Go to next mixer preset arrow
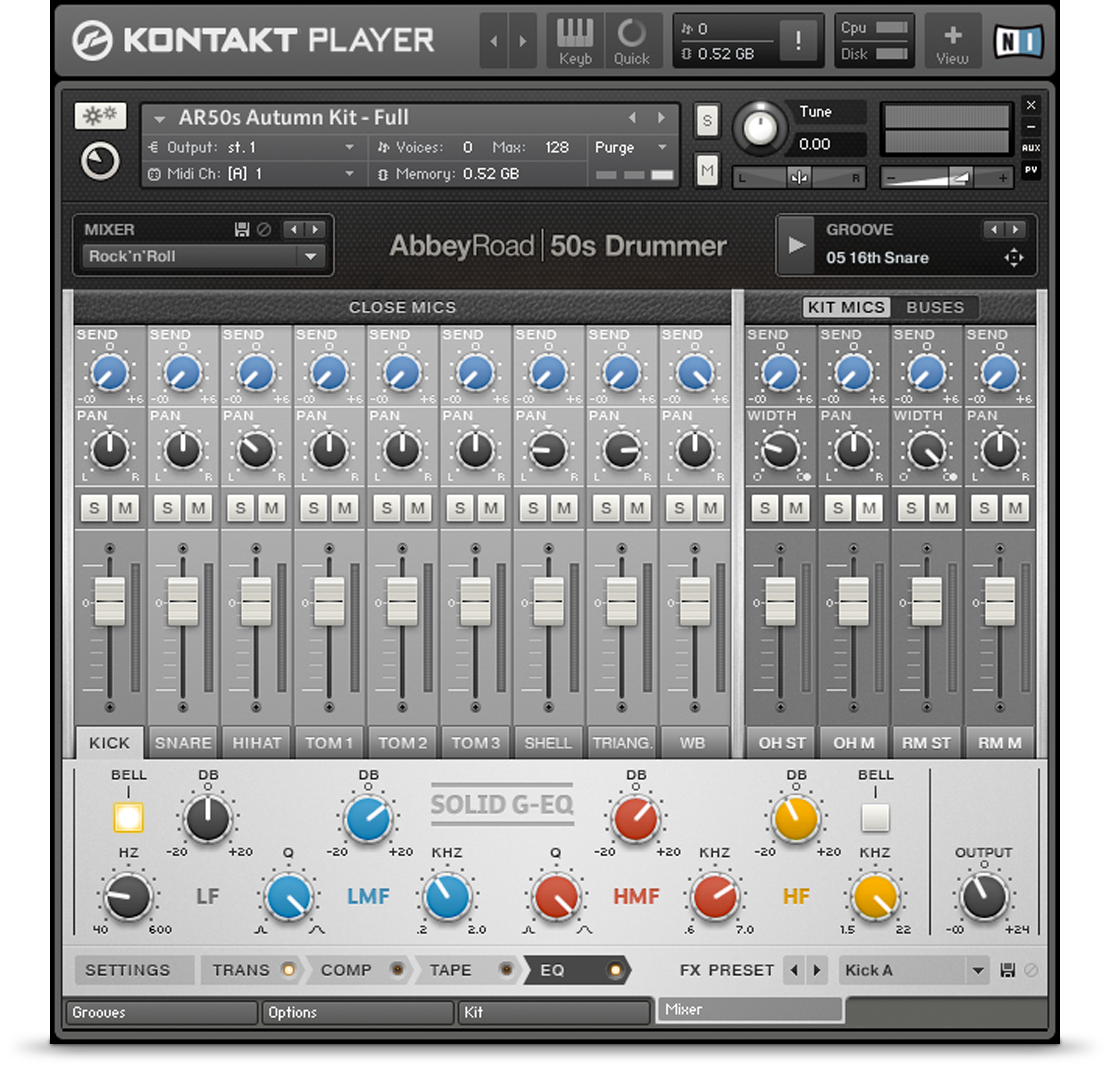 pos(315,229)
